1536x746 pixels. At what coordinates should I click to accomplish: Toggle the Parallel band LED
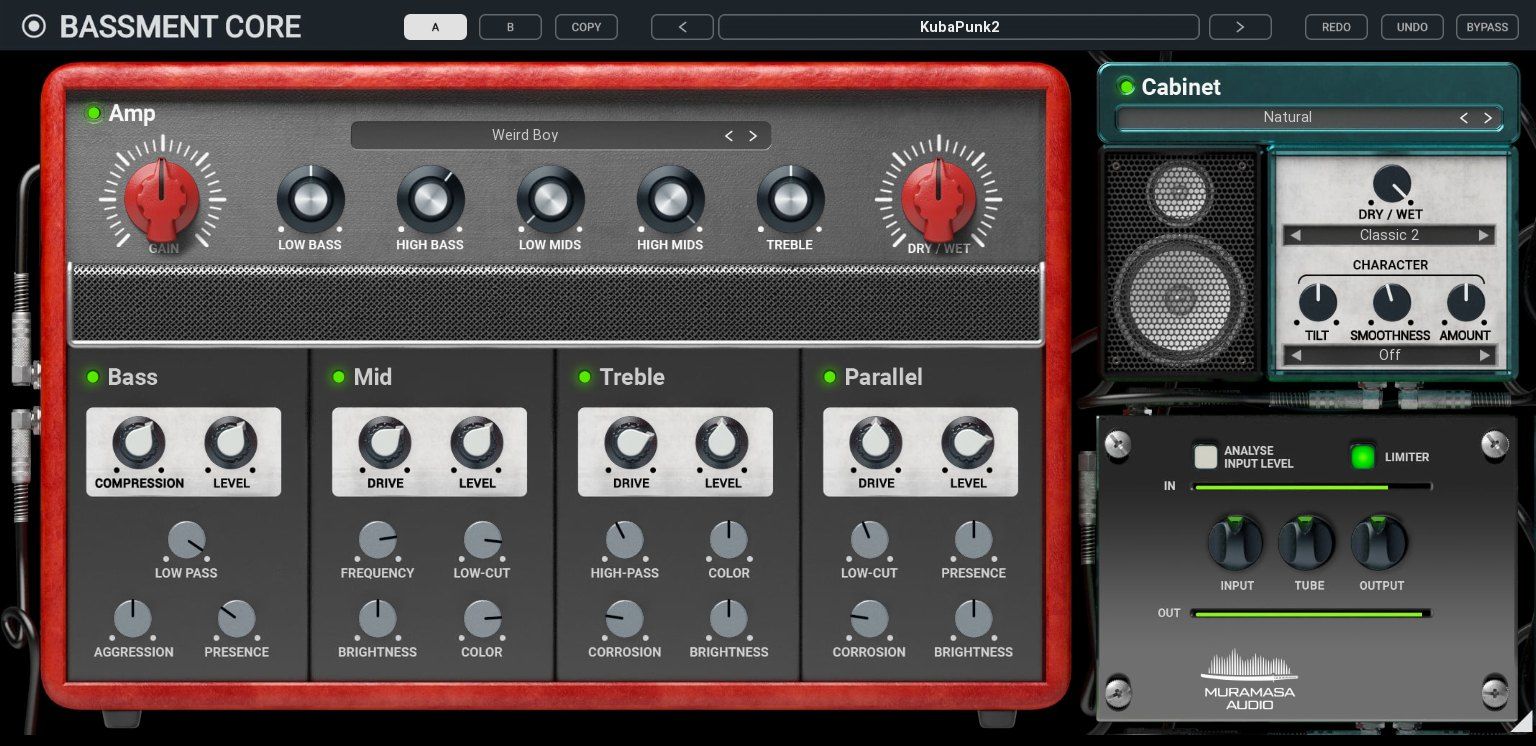point(830,377)
